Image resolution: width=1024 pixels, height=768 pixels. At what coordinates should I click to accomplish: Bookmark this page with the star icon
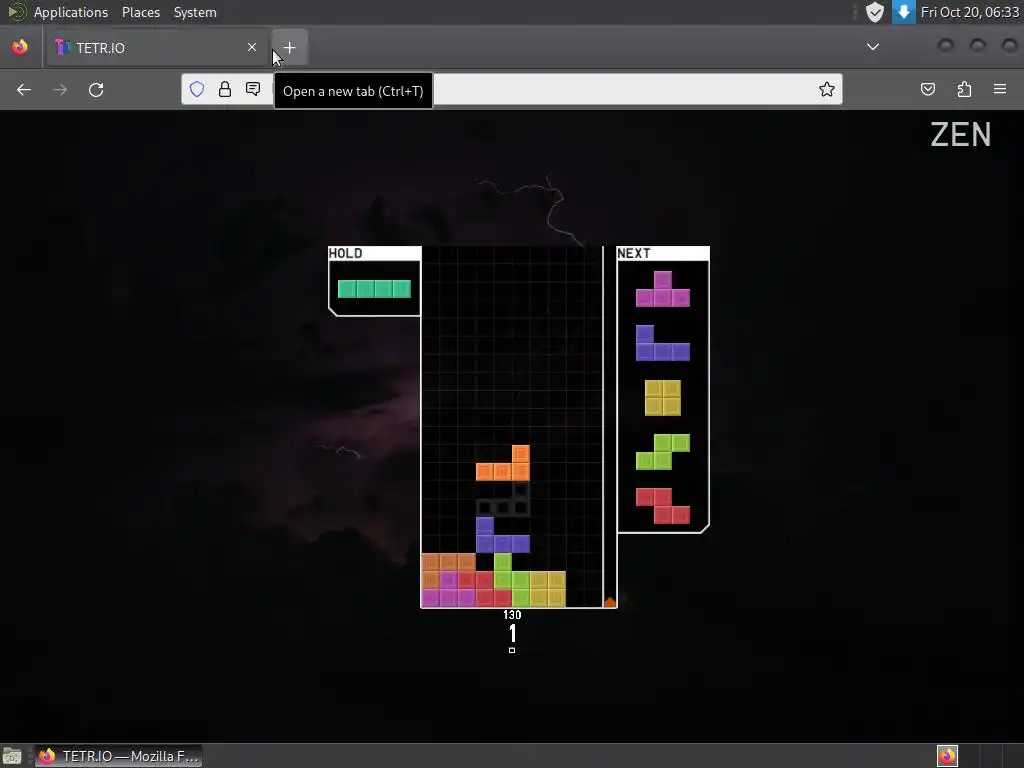(827, 89)
